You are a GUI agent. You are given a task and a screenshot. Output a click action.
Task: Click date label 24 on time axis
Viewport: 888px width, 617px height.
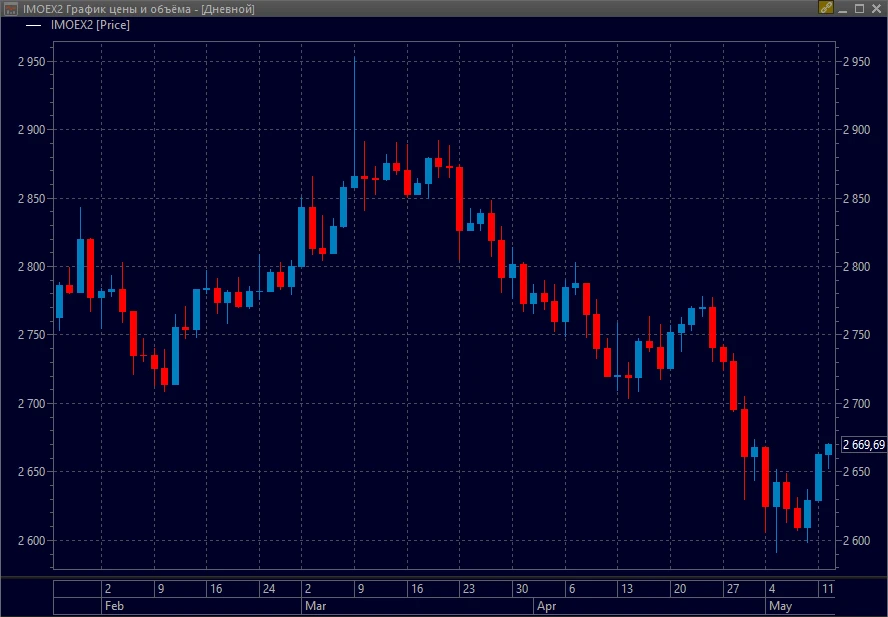coord(269,589)
